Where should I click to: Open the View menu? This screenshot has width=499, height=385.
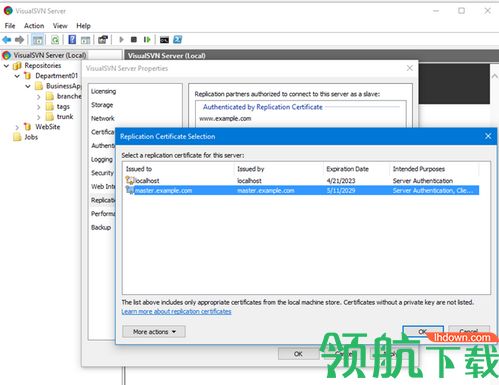[x=60, y=26]
